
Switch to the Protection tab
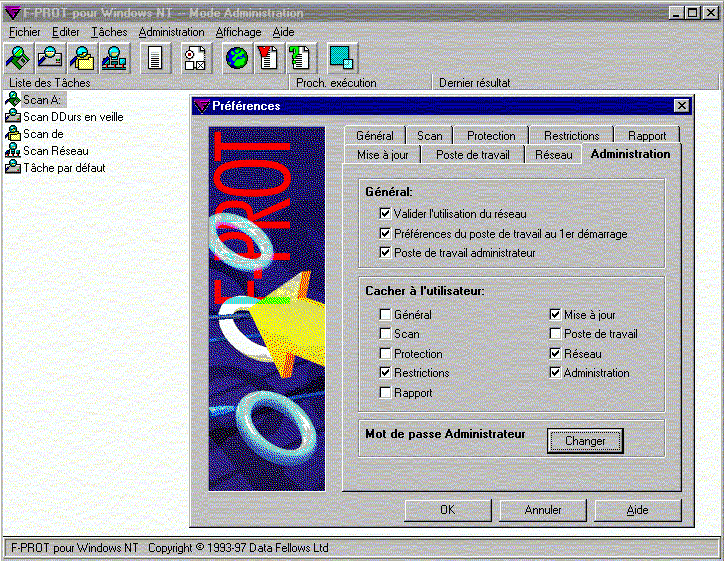tap(491, 136)
